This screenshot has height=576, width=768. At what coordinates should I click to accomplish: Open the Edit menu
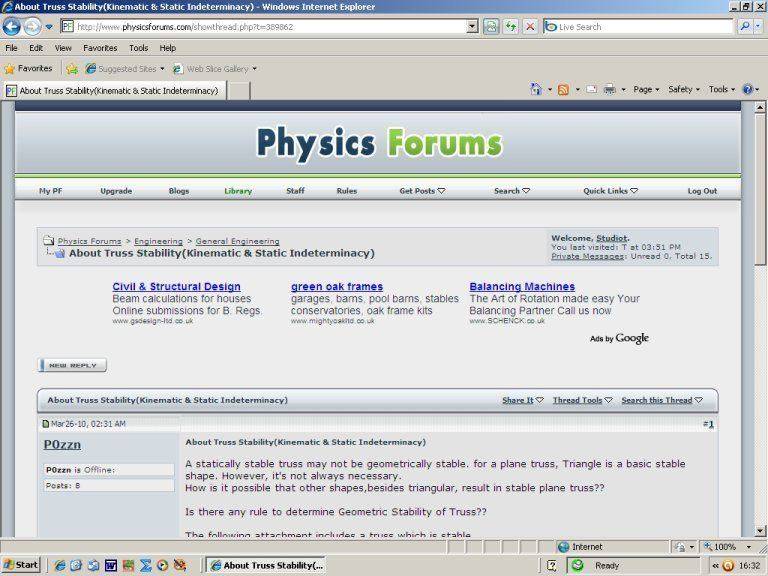coord(36,48)
